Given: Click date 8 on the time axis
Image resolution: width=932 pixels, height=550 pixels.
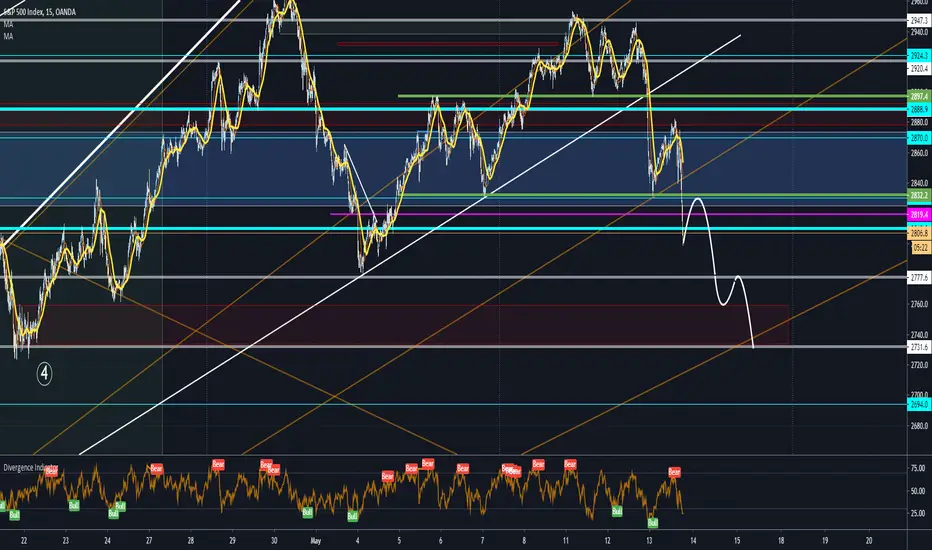Looking at the screenshot, I should pos(524,540).
